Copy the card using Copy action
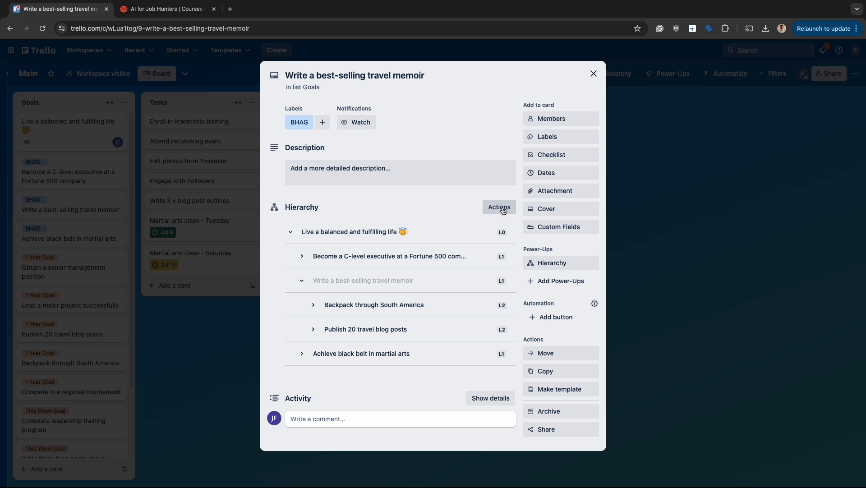 pyautogui.click(x=561, y=372)
